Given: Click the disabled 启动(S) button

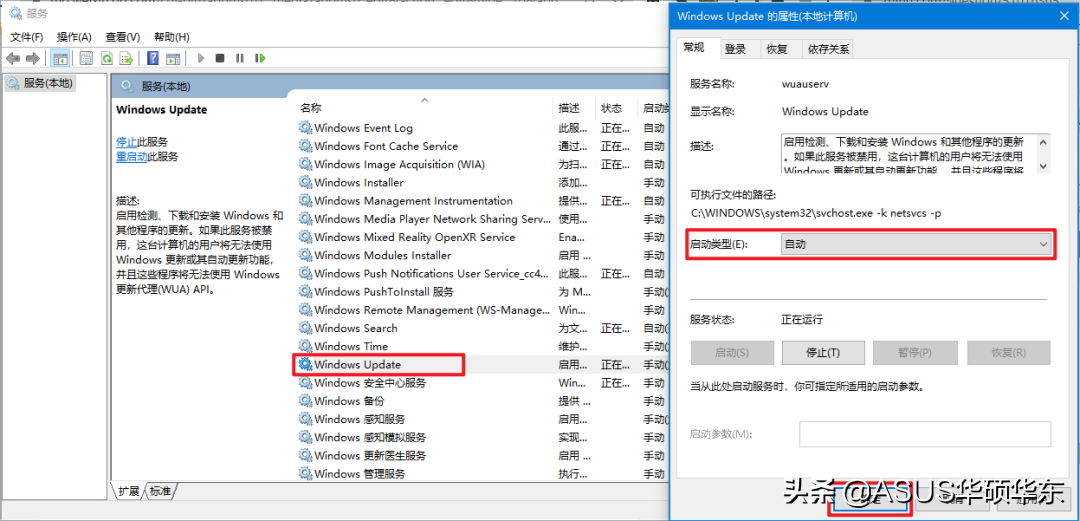Looking at the screenshot, I should (731, 352).
